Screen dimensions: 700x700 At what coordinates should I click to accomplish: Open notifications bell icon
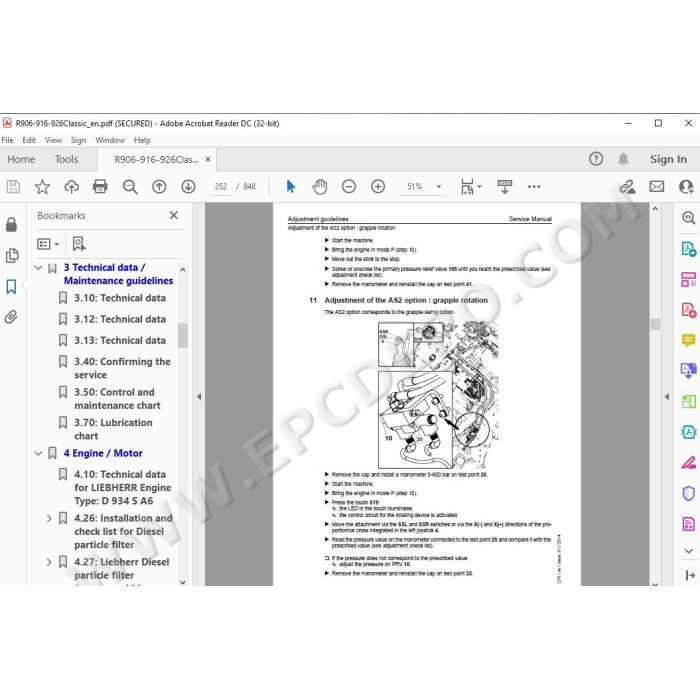(623, 159)
